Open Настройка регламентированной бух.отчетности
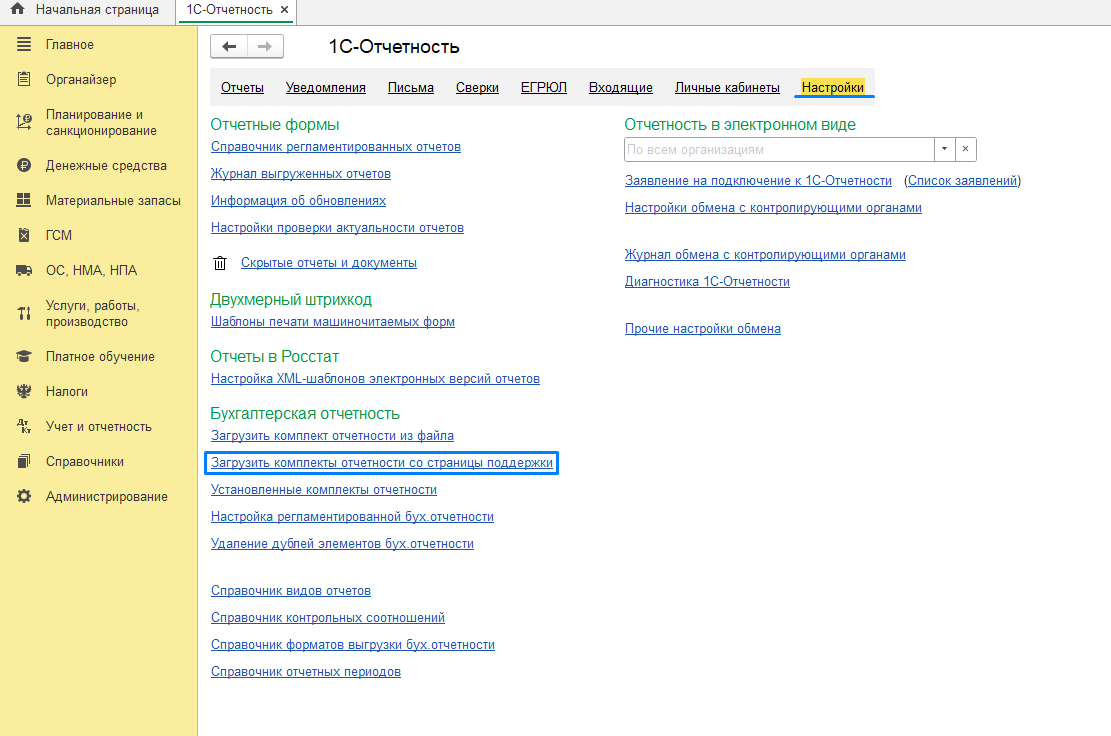 click(x=352, y=516)
